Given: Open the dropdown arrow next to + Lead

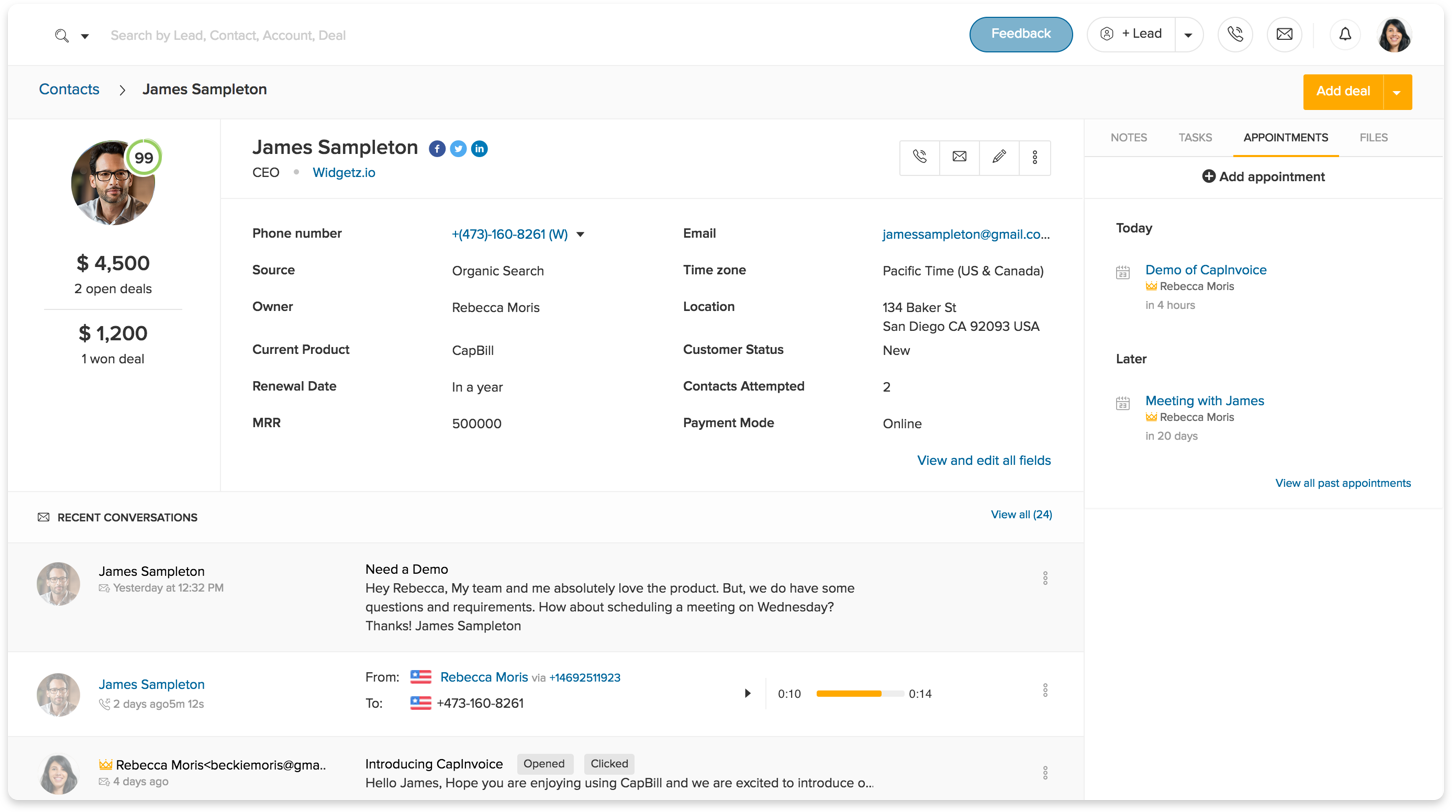Looking at the screenshot, I should (1188, 35).
